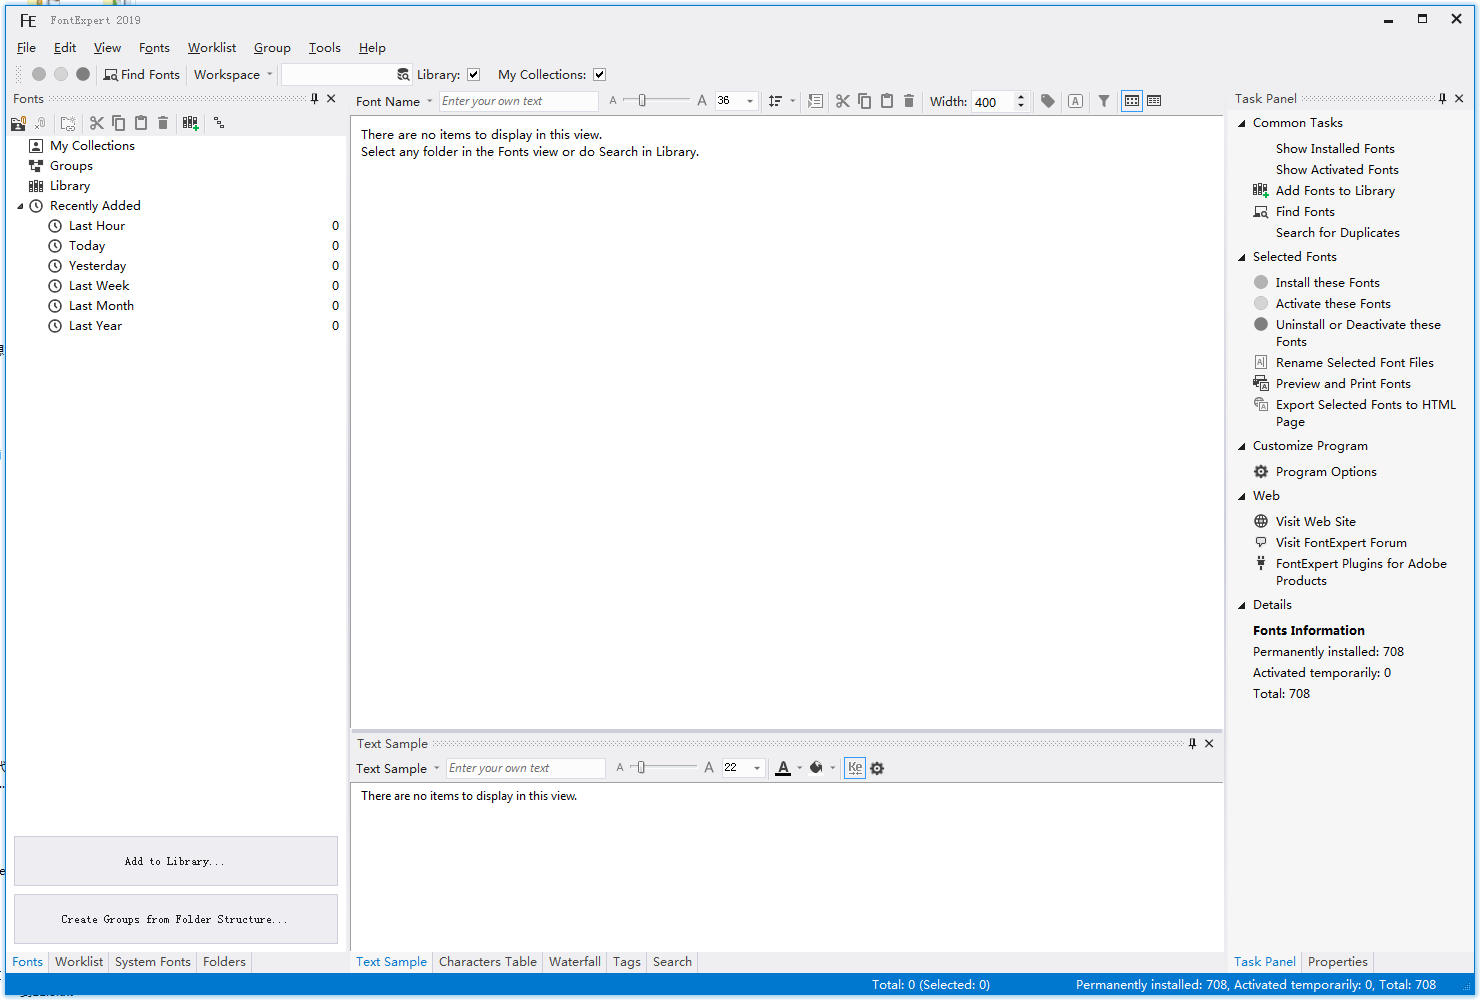
Task: Open the File menu
Action: point(26,48)
